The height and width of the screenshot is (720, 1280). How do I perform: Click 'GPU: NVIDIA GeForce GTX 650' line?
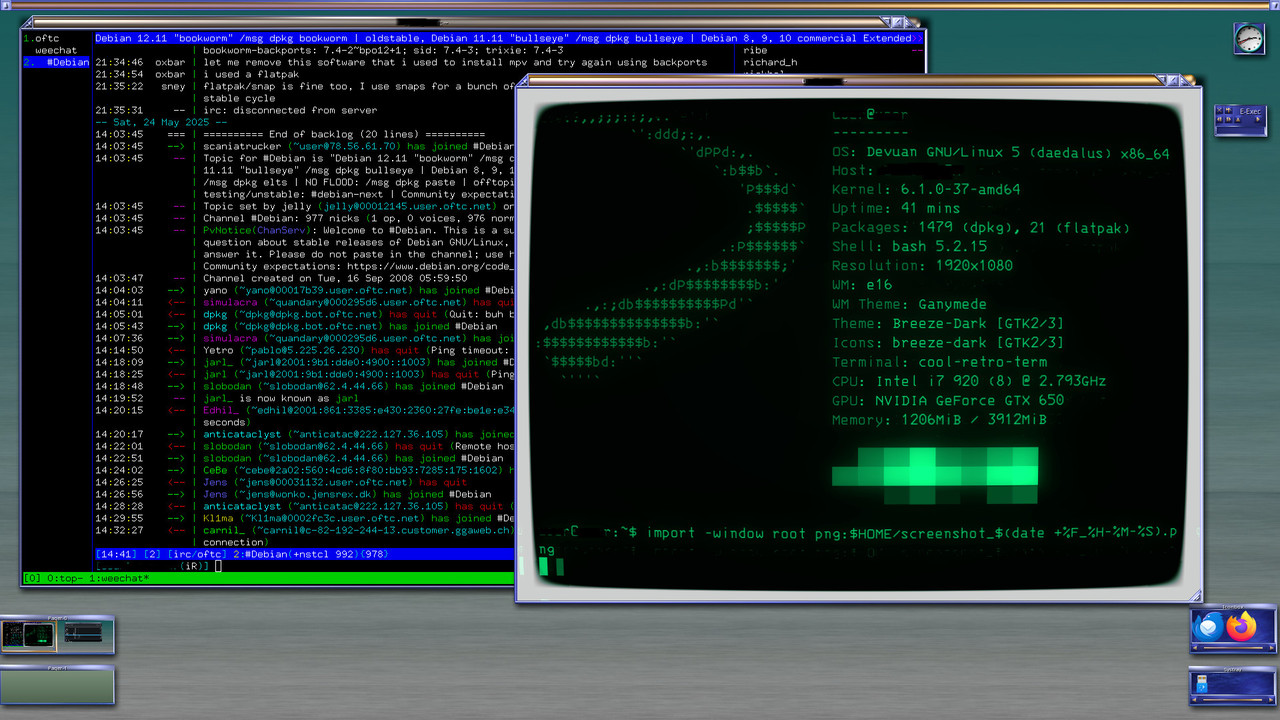[x=948, y=400]
